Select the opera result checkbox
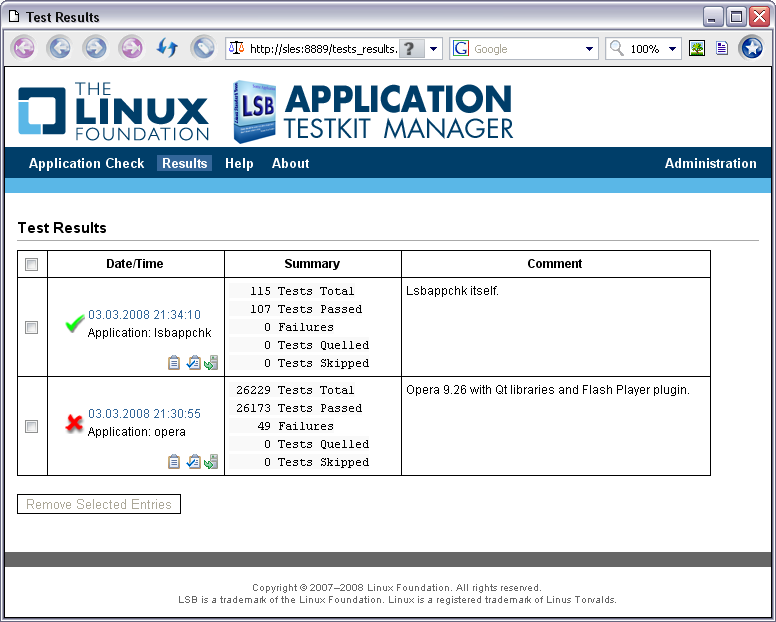 [x=32, y=427]
